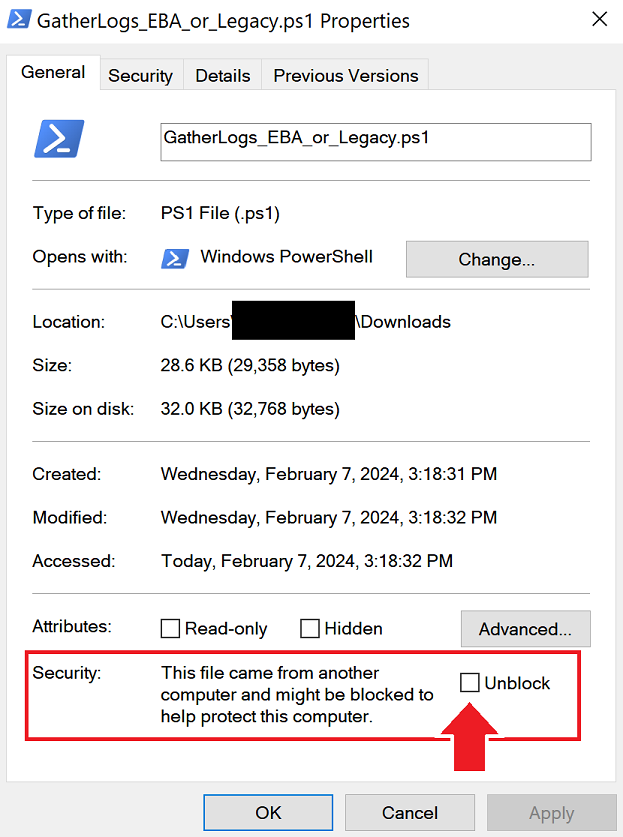Open the Details tab
Viewport: 623px width, 837px height.
coord(222,75)
